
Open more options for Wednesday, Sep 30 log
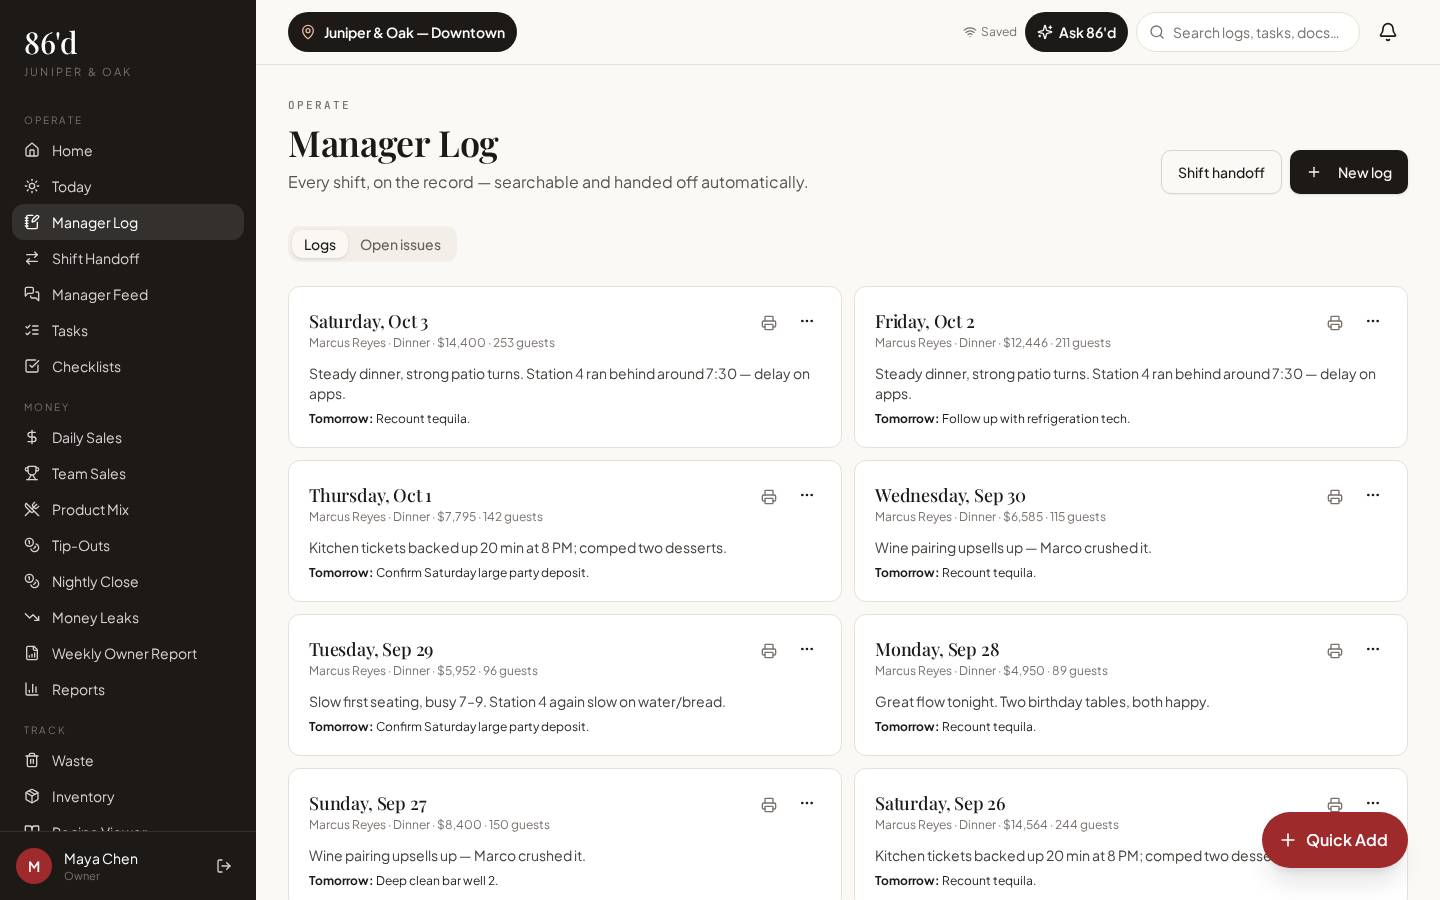click(1373, 496)
